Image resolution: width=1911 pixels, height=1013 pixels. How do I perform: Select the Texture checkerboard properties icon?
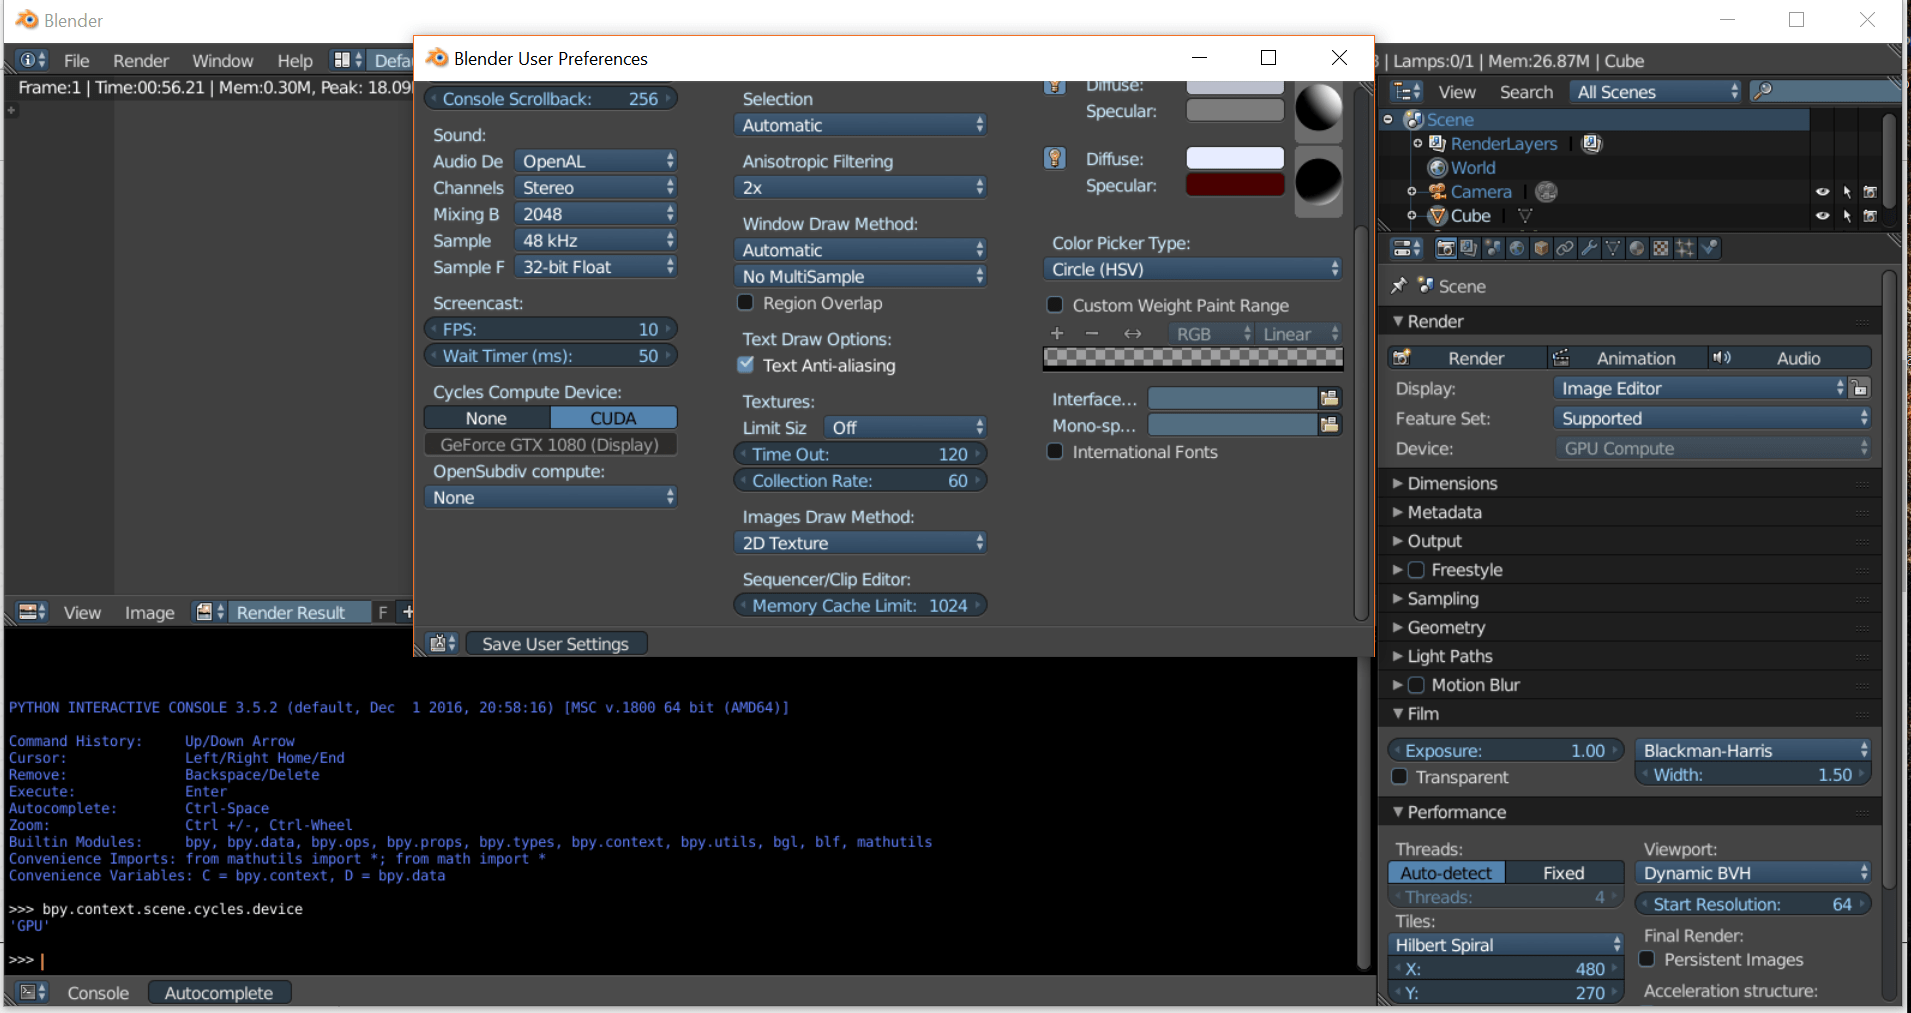pos(1660,248)
